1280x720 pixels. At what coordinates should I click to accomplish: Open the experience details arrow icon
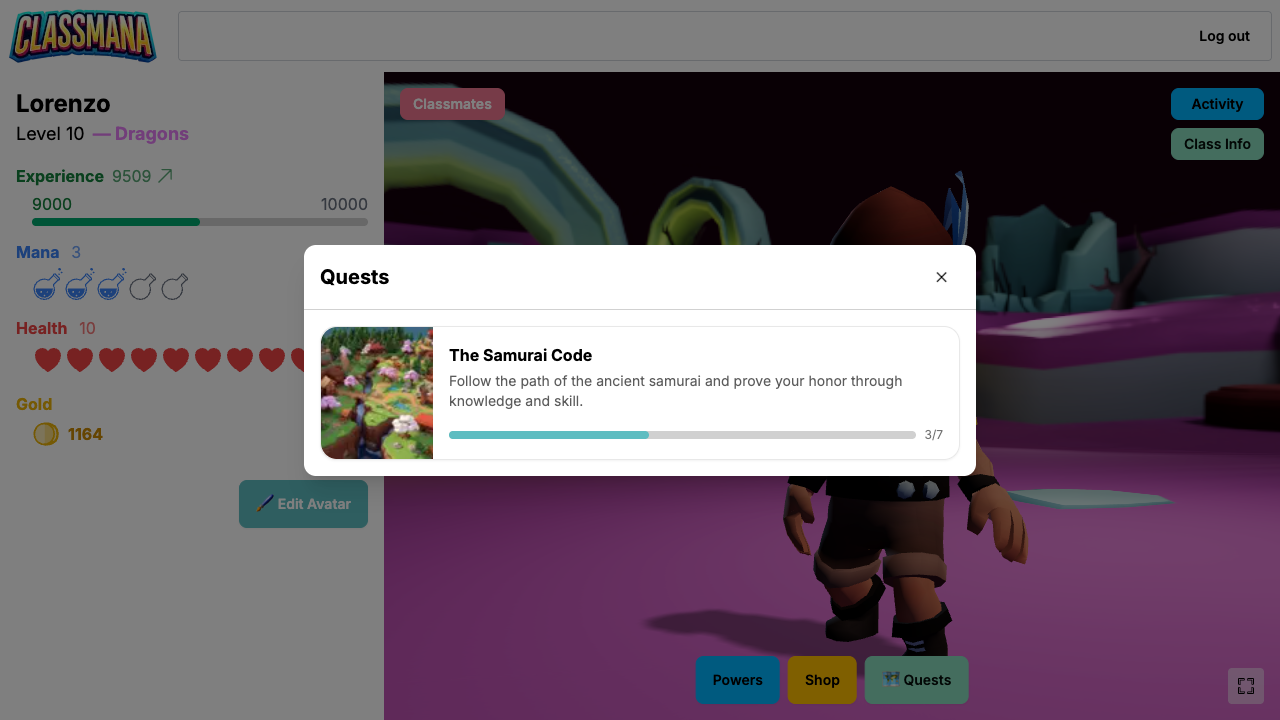click(x=166, y=176)
